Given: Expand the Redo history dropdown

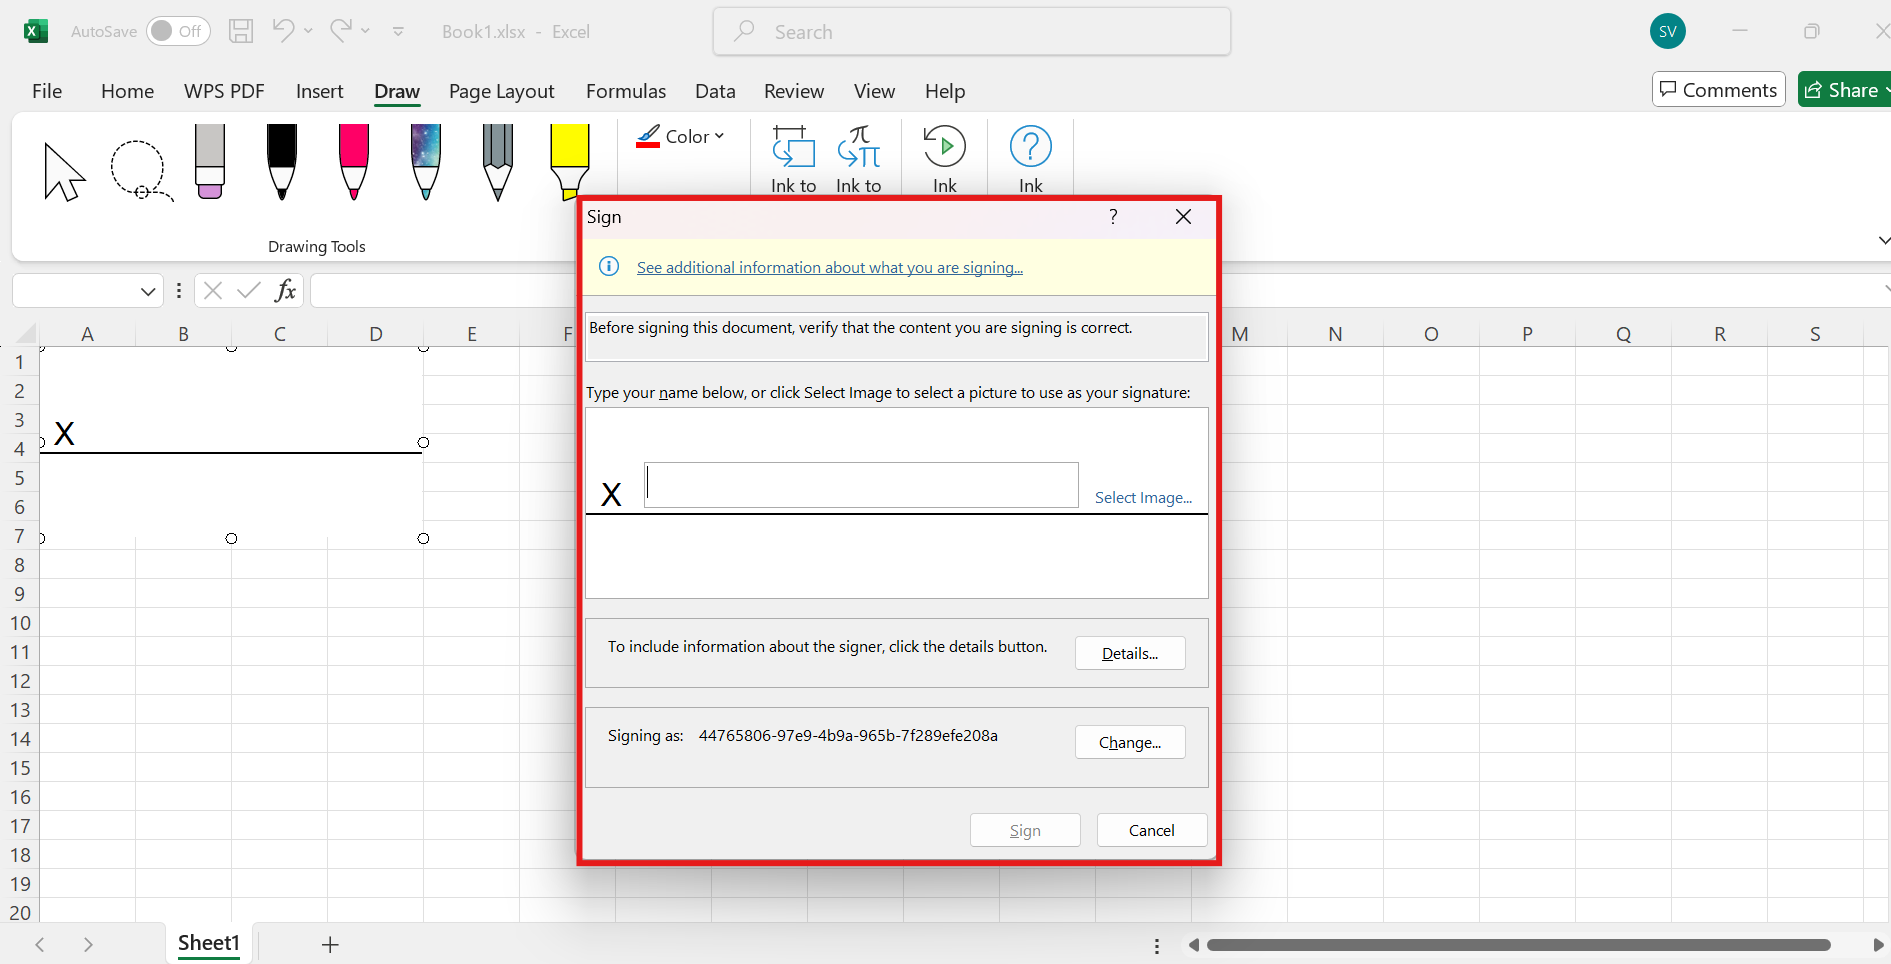Looking at the screenshot, I should click(x=365, y=31).
